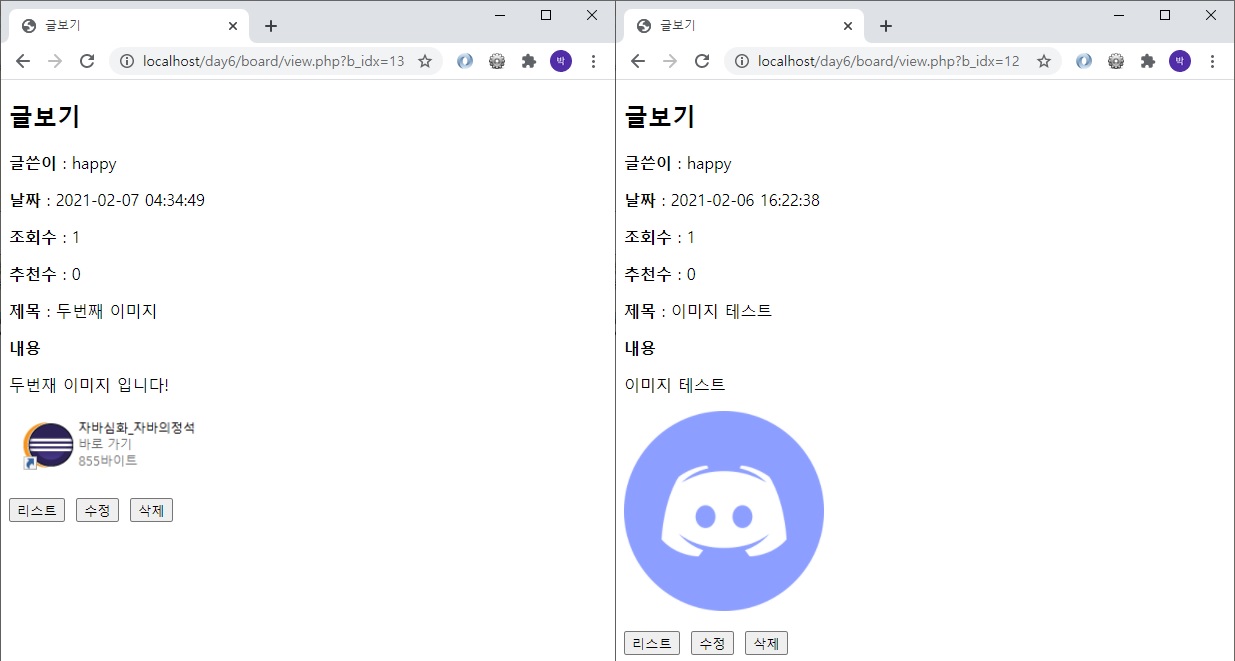Bookmark page with star in right window
Screen dimensions: 1235x661
[x=1044, y=61]
